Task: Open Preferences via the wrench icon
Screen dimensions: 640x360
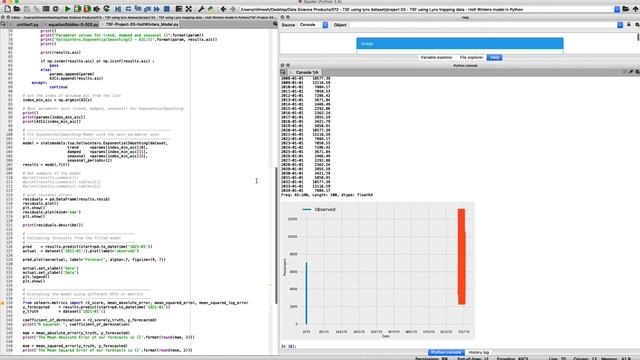Action: (201, 9)
